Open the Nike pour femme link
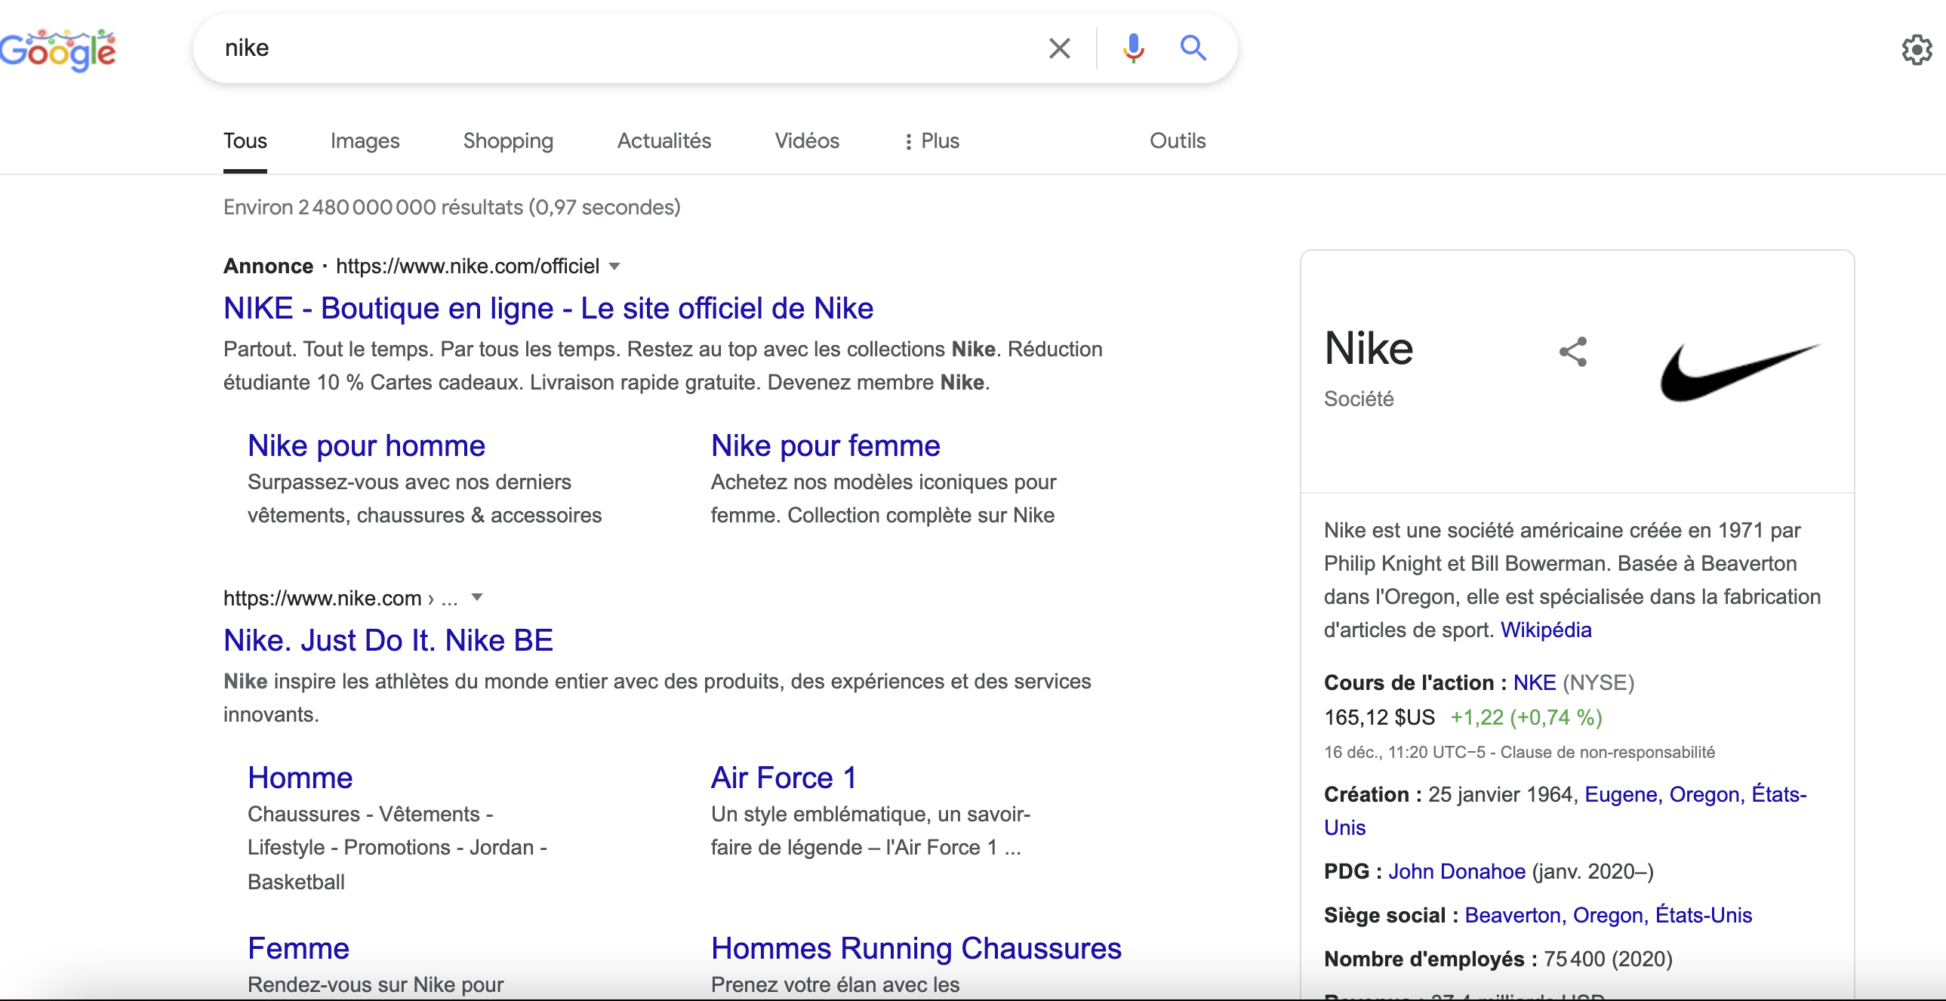The image size is (1946, 1001). coord(825,445)
